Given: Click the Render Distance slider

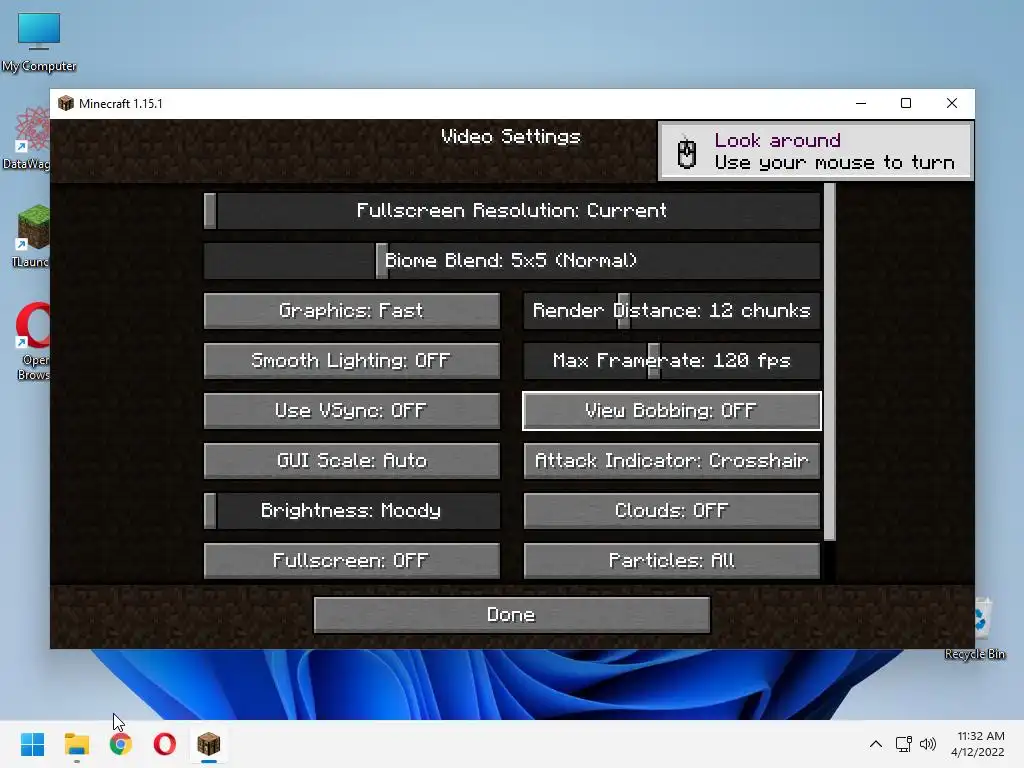Looking at the screenshot, I should tap(671, 310).
